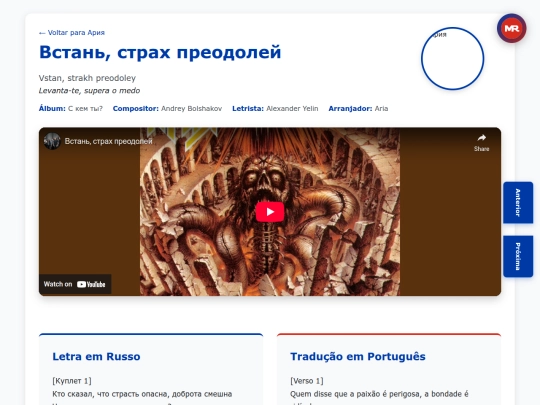
Task: Click lyricist name Alexander Yelin
Action: pos(292,108)
